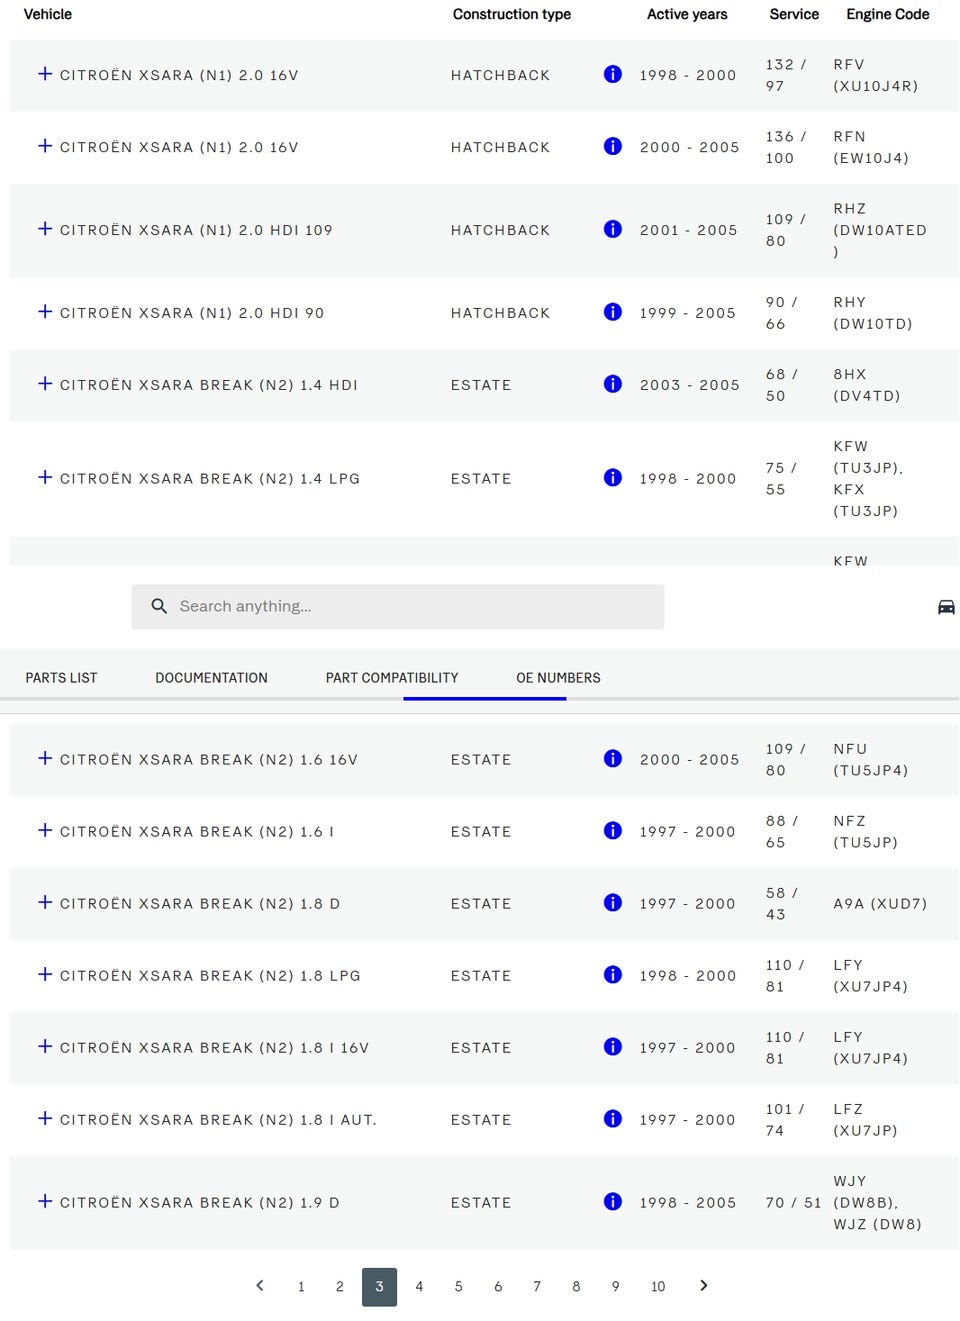Image resolution: width=960 pixels, height=1321 pixels.
Task: Select current page 3
Action: pos(379,1287)
